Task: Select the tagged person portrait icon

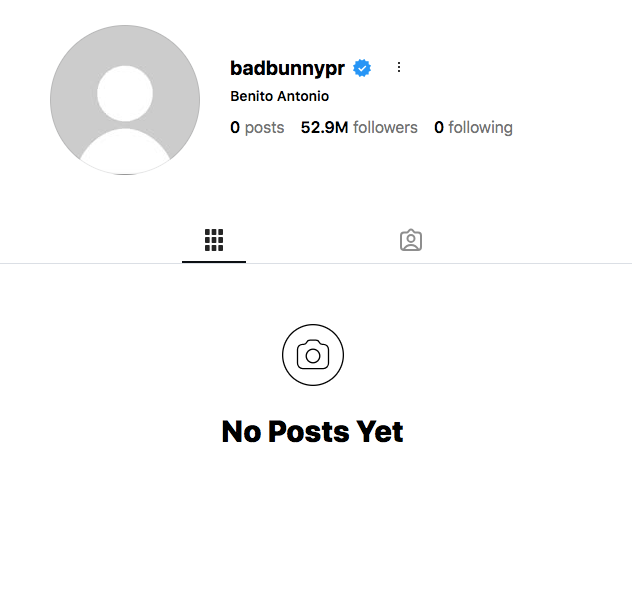Action: (x=411, y=240)
